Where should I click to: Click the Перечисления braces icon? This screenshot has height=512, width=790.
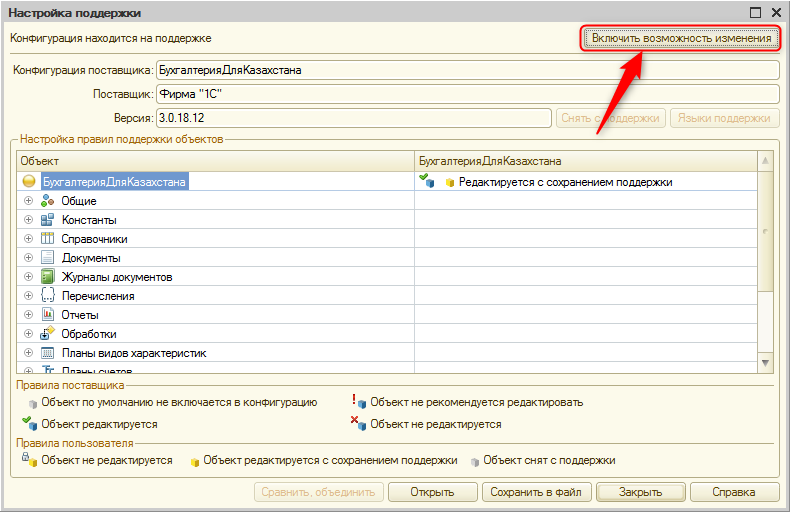[47, 296]
